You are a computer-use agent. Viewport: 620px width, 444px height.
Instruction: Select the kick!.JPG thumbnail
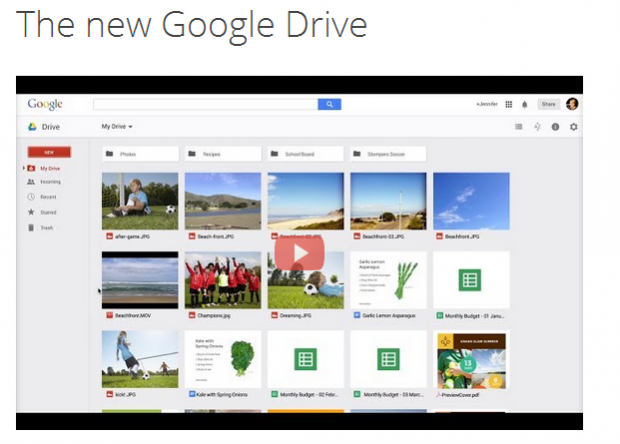pyautogui.click(x=140, y=359)
